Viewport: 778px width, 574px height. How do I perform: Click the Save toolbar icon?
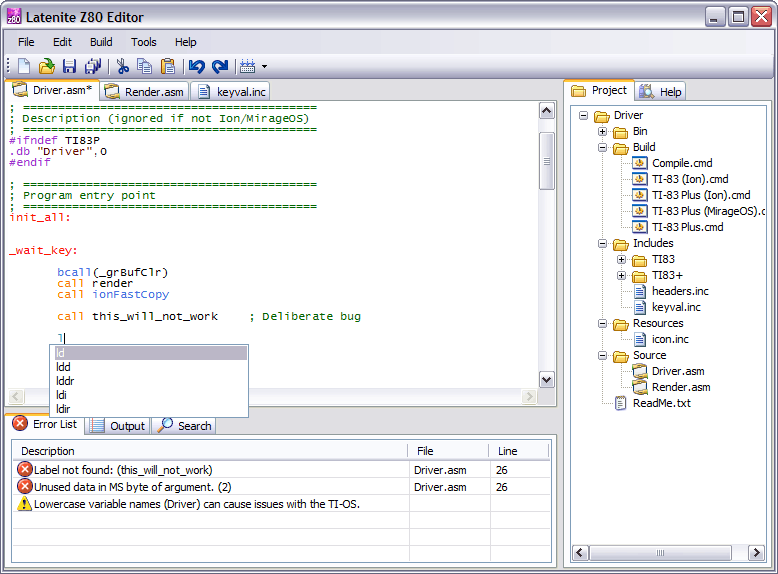pyautogui.click(x=69, y=66)
